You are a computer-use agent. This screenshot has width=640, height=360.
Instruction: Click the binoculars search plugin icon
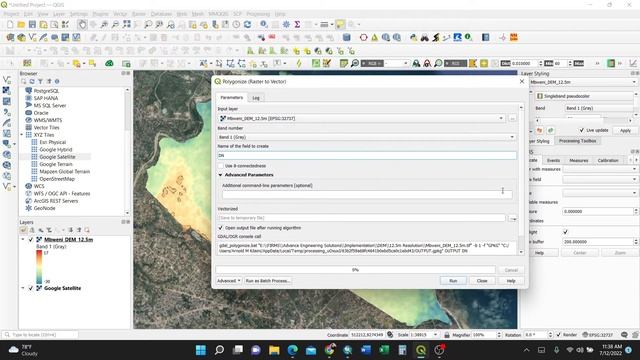tap(425, 38)
